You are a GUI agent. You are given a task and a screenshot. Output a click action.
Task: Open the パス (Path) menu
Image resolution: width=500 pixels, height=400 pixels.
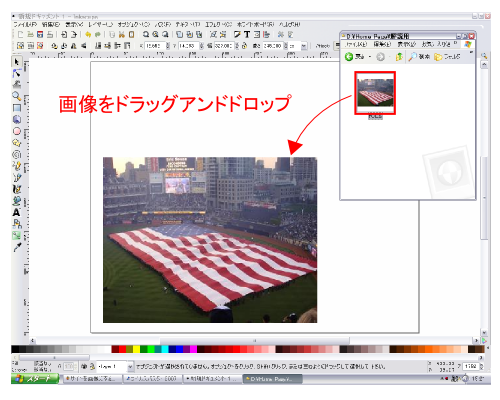click(x=163, y=25)
